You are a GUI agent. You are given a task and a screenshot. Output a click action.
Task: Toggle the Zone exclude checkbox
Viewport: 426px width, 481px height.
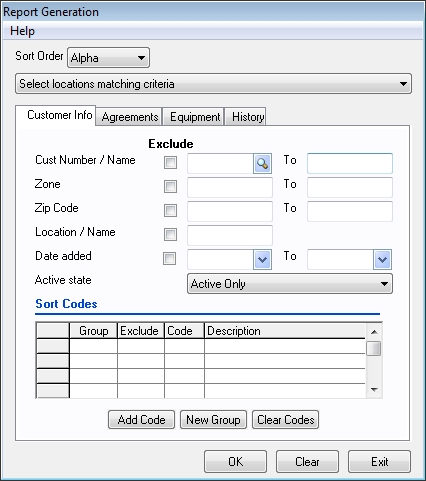pyautogui.click(x=170, y=187)
